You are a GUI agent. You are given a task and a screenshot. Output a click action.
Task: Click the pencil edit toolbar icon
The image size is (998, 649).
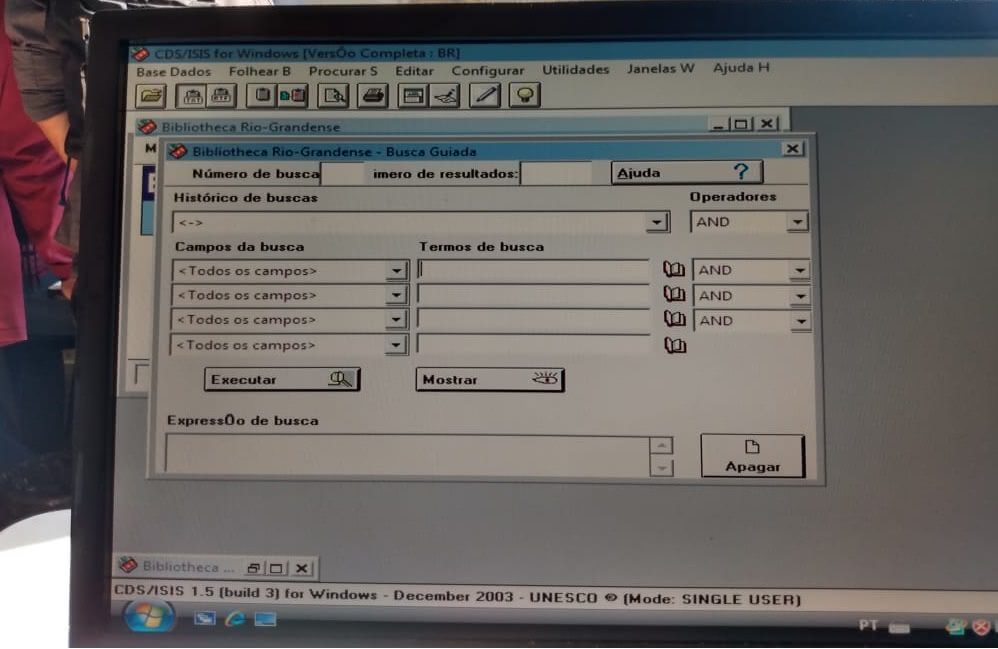click(x=485, y=95)
